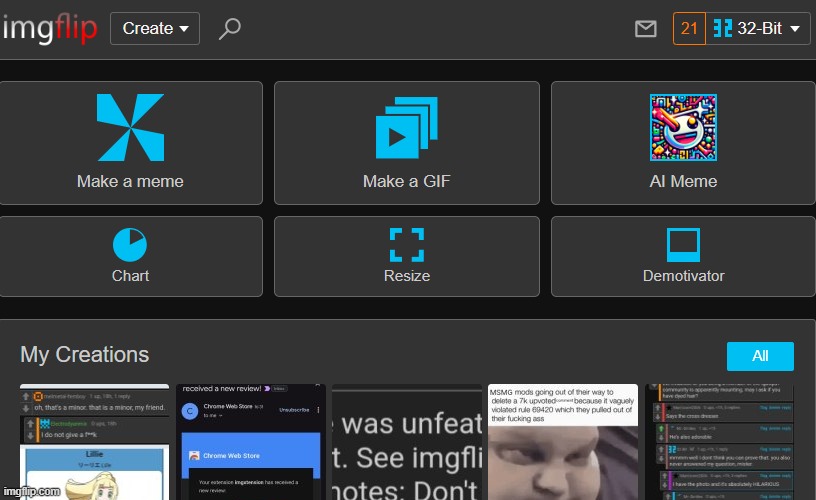The image size is (816, 500).
Task: Open the Chrome Web Store review thumbnail
Action: pyautogui.click(x=251, y=442)
